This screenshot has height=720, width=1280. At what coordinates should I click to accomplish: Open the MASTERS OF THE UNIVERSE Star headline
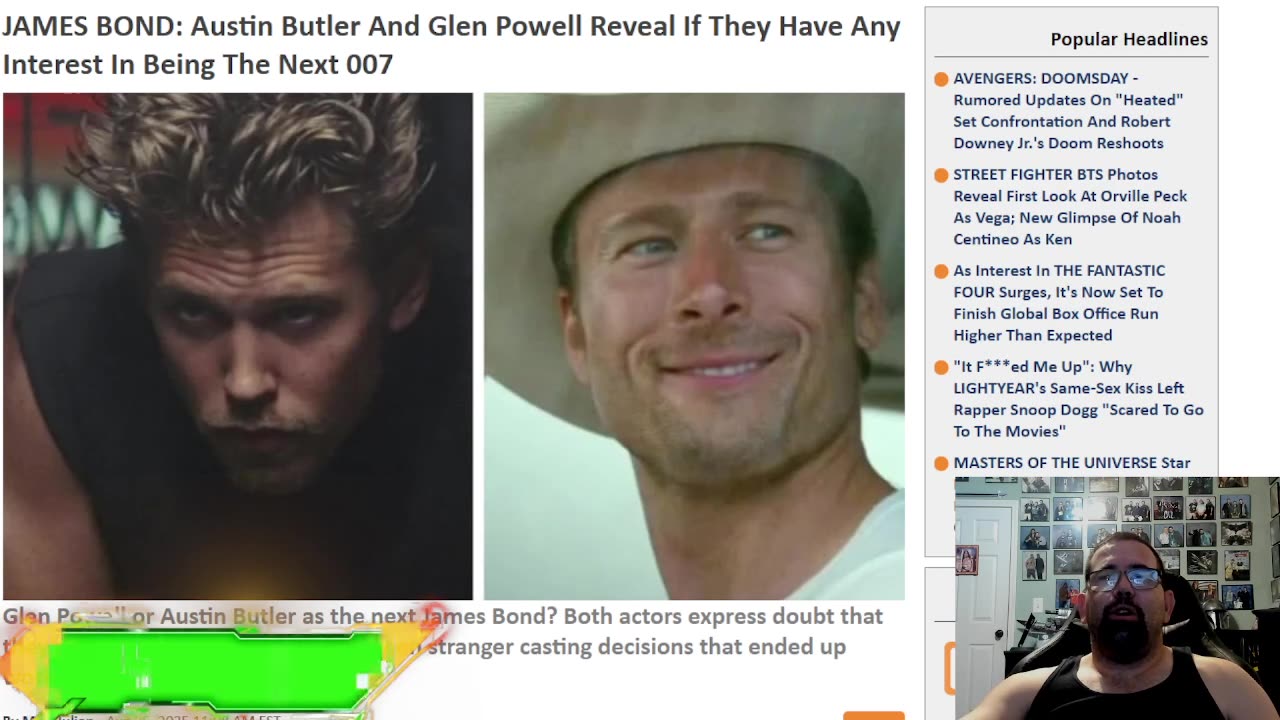[x=1072, y=463]
